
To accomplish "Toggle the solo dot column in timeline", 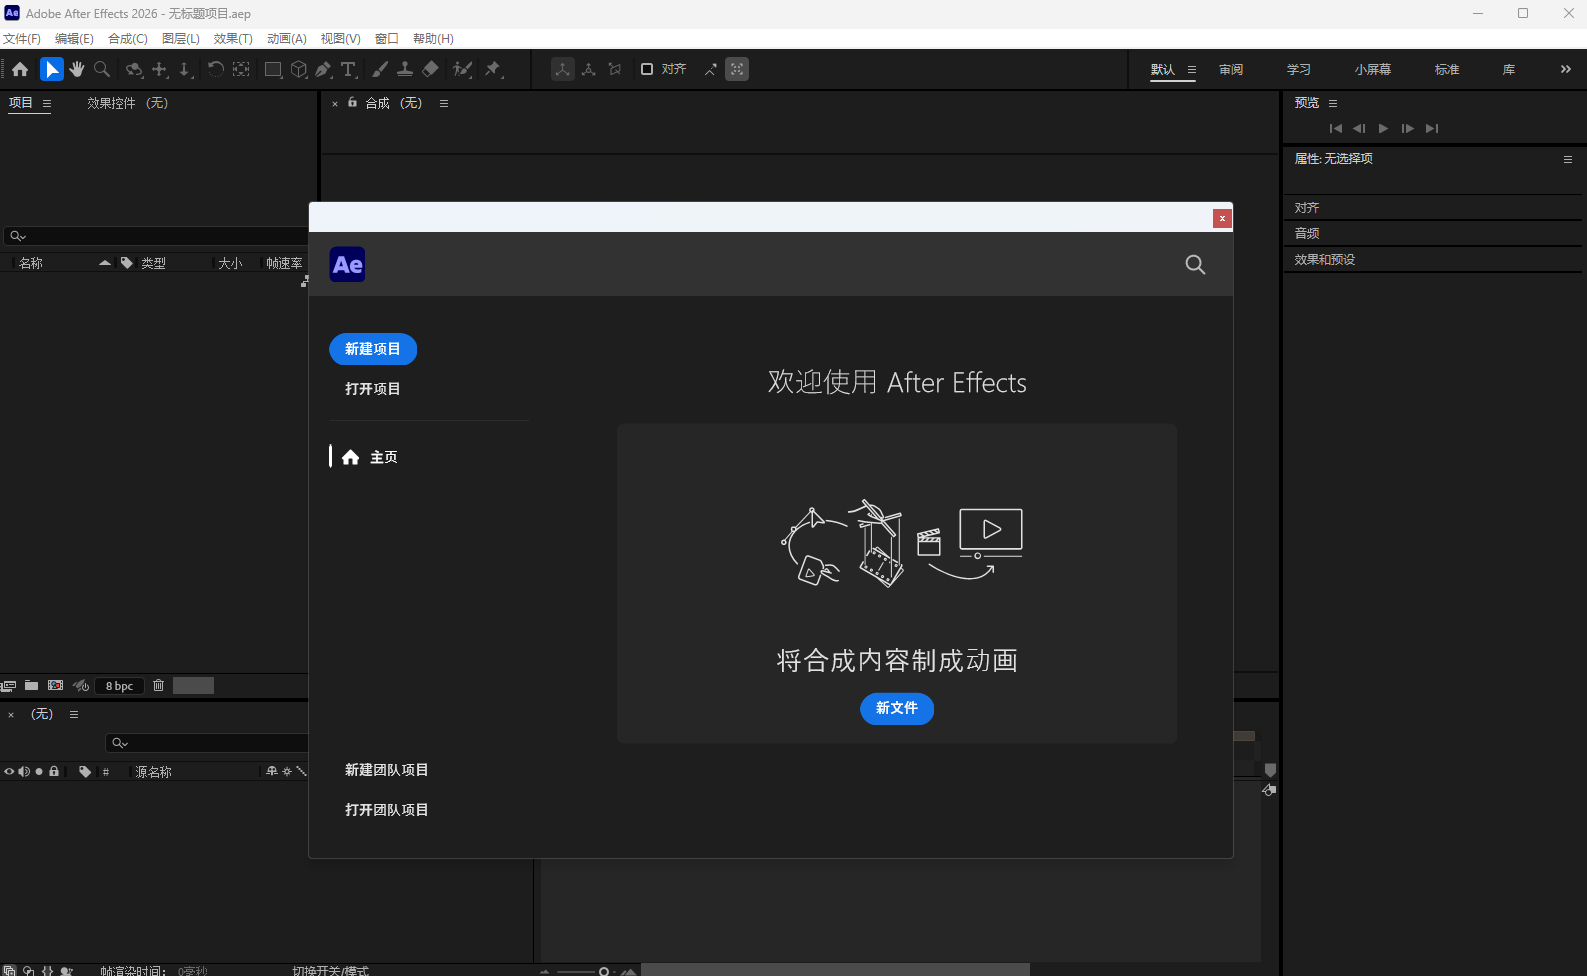I will click(39, 772).
